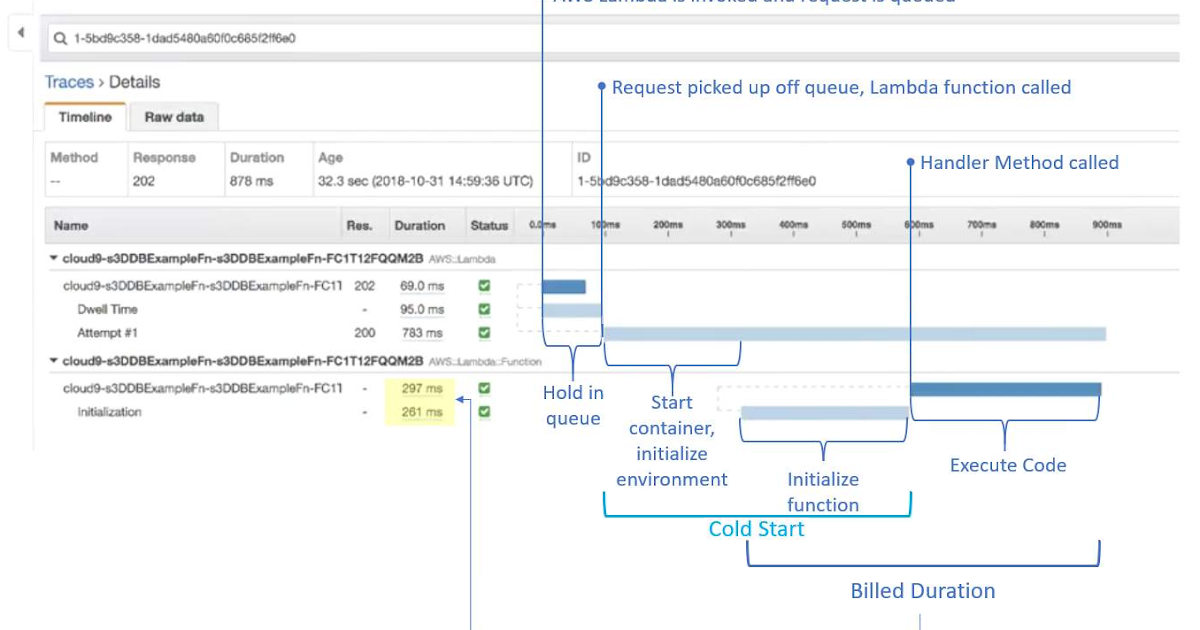1200x630 pixels.
Task: Click the Duration column header
Action: (x=422, y=225)
